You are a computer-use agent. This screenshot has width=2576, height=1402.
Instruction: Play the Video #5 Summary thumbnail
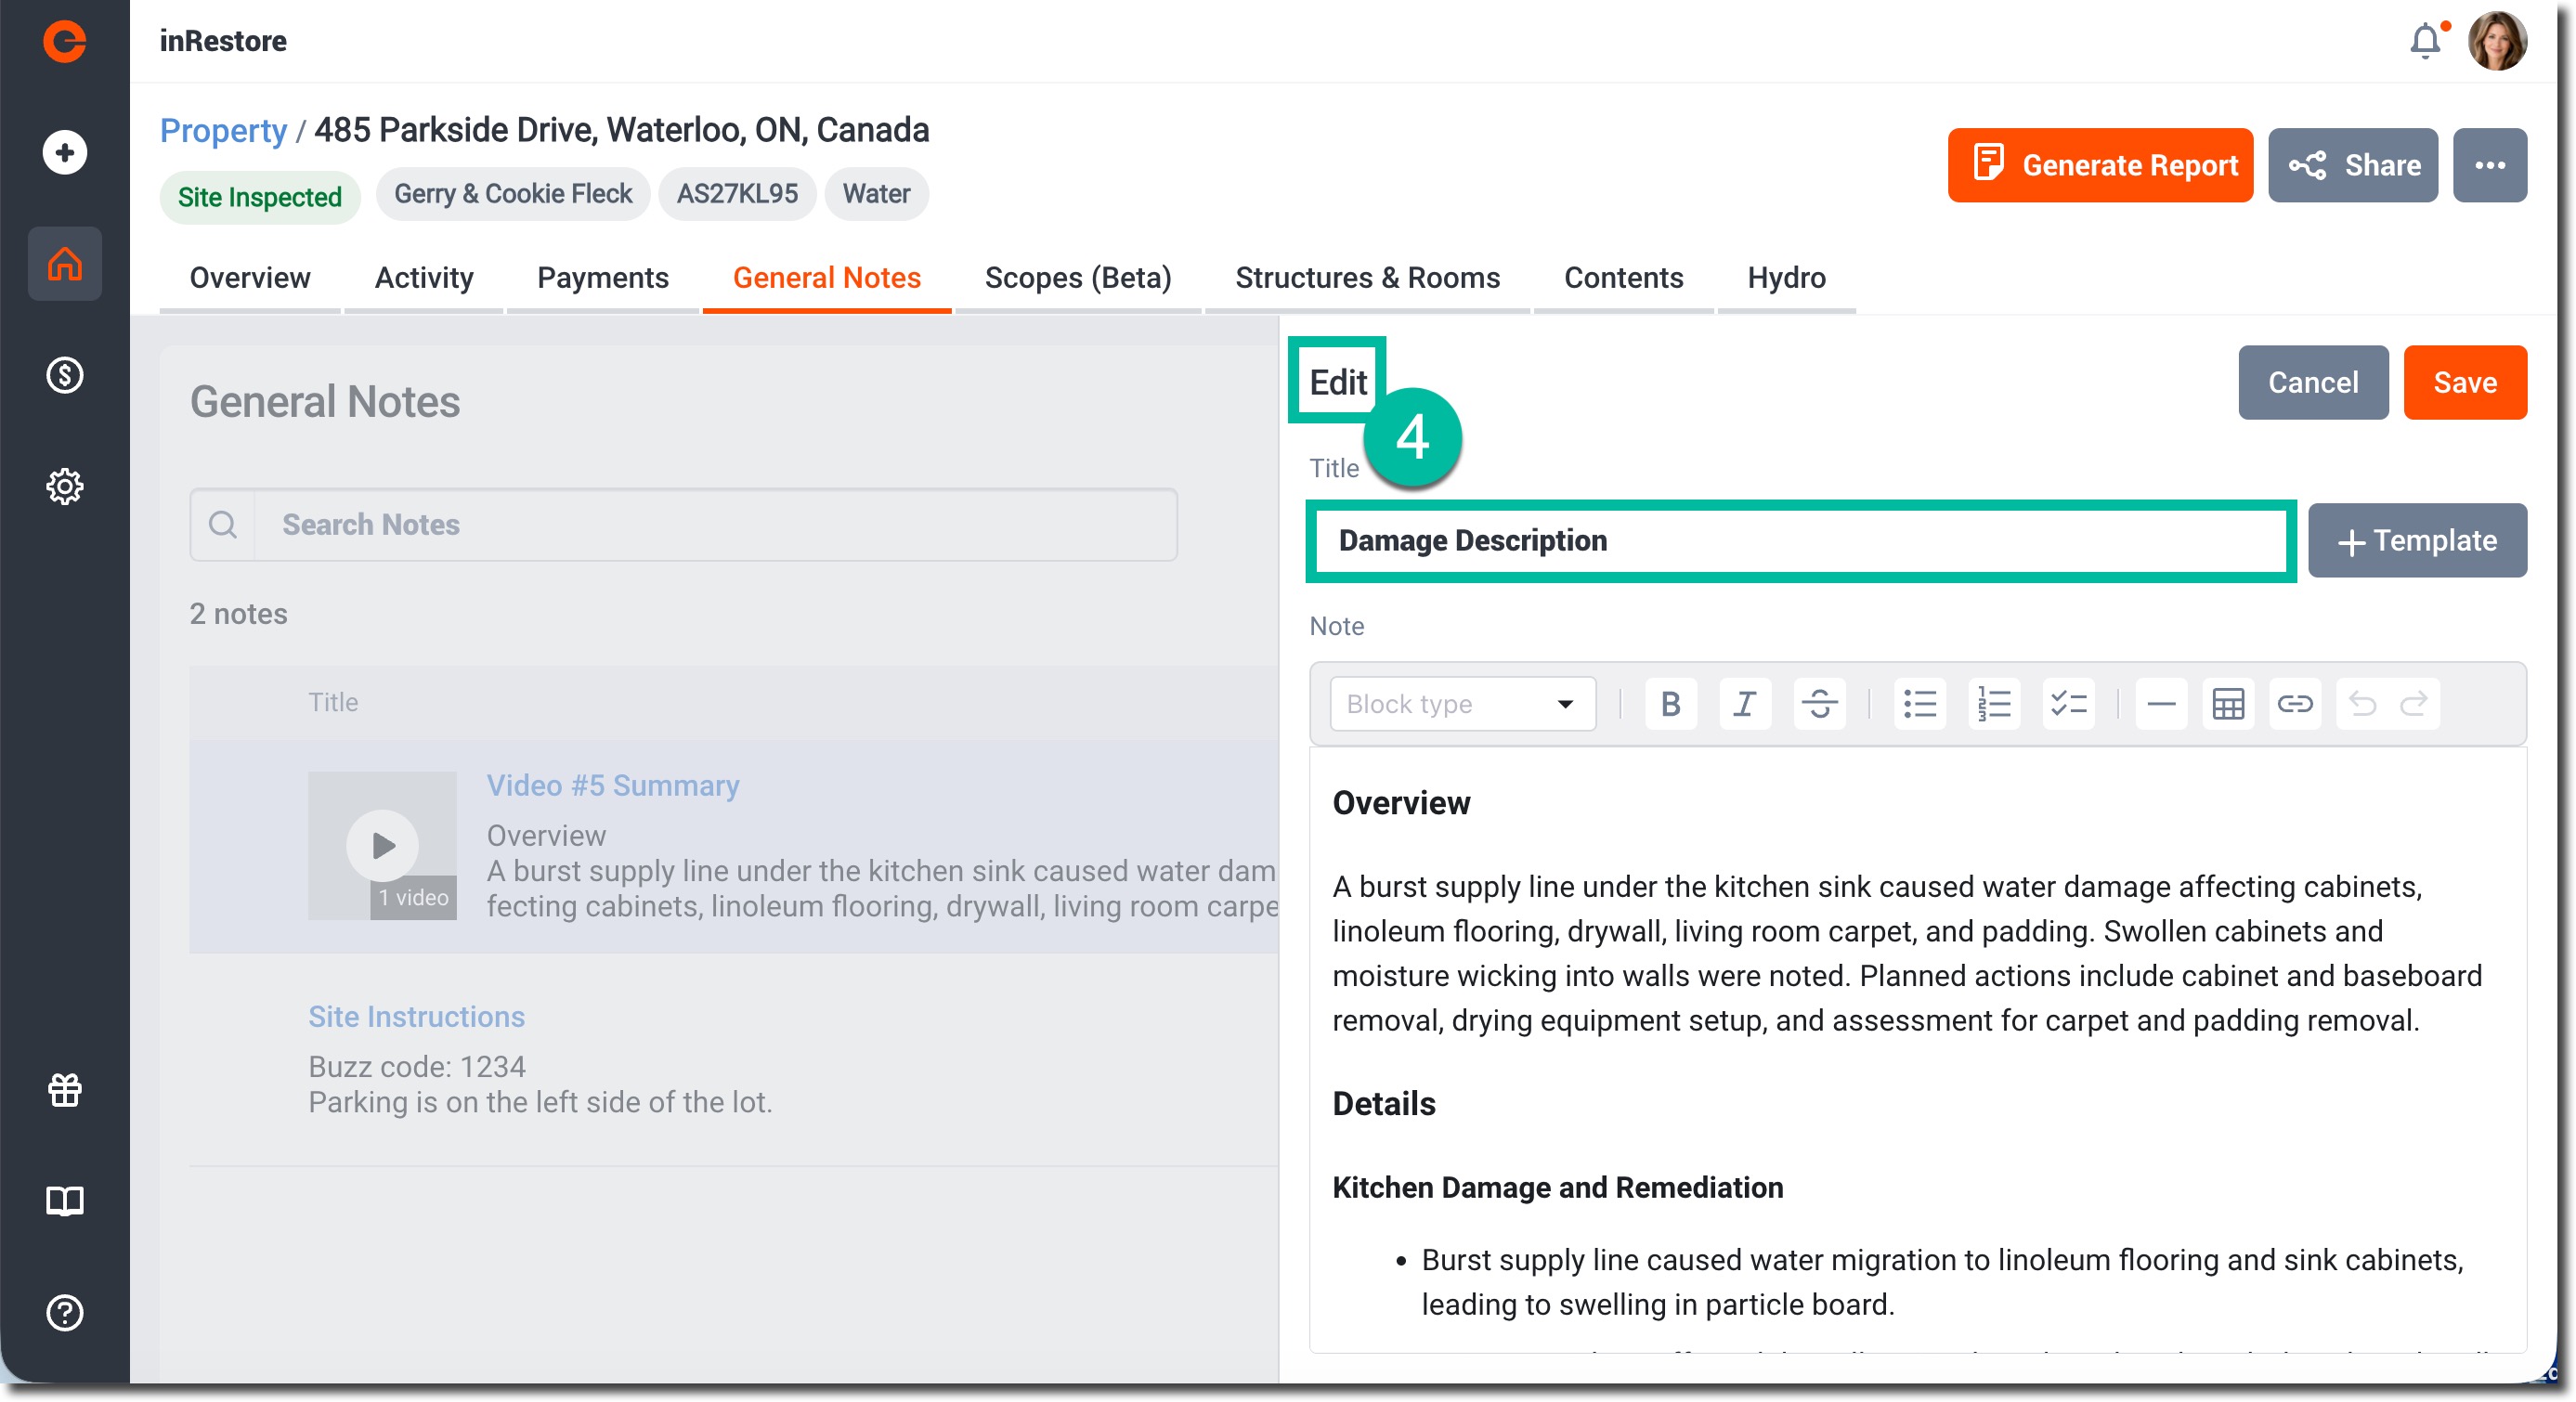[x=382, y=846]
